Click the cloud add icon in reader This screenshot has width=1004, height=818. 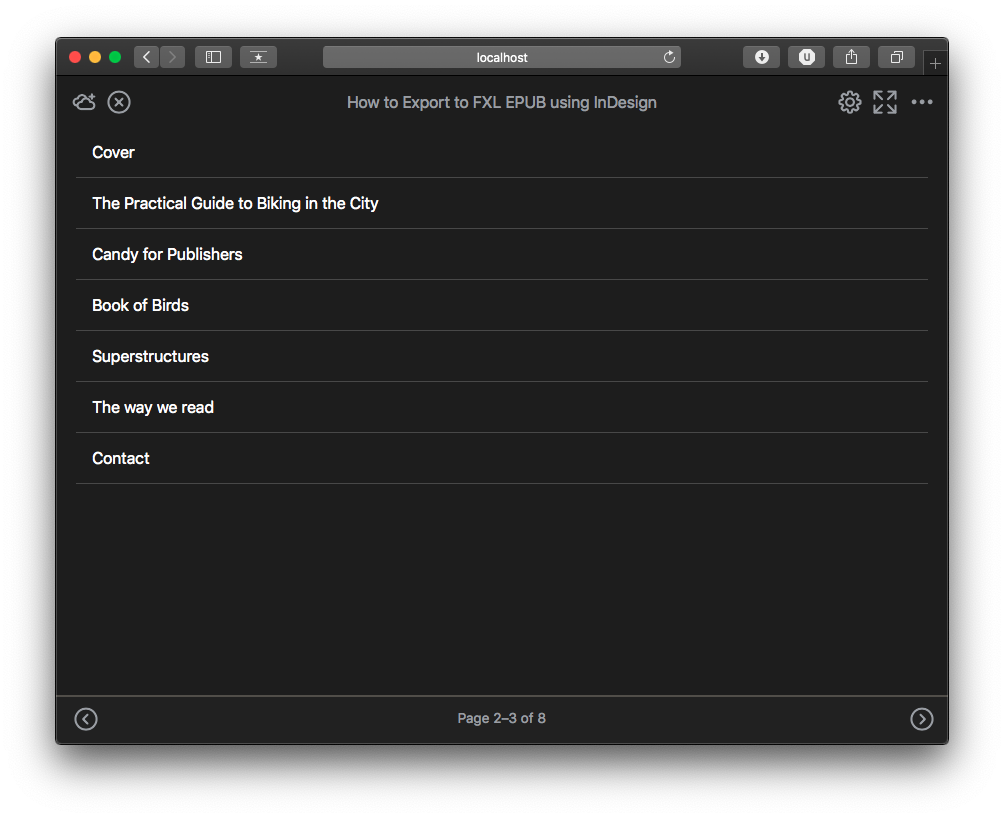coord(84,102)
